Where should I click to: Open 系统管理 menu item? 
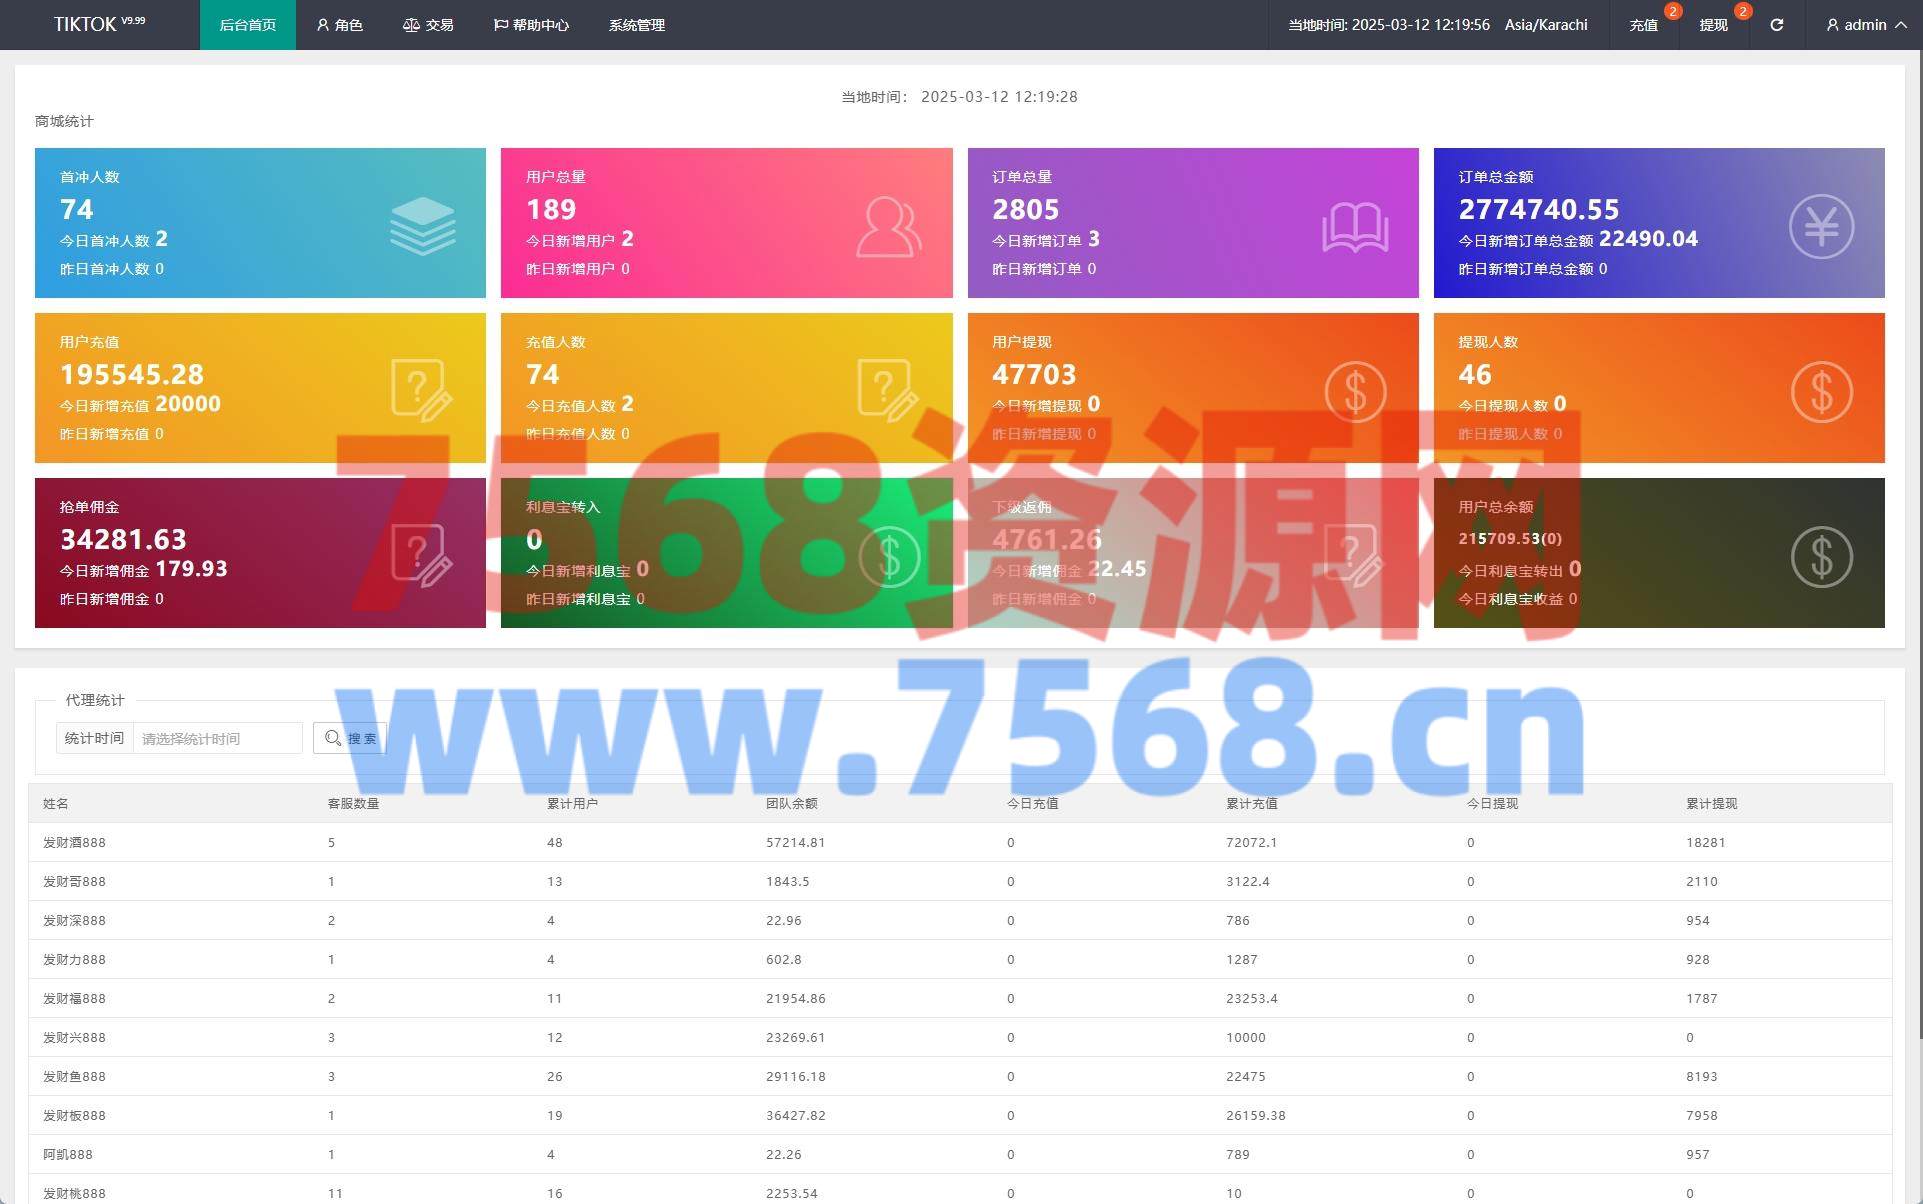coord(636,25)
